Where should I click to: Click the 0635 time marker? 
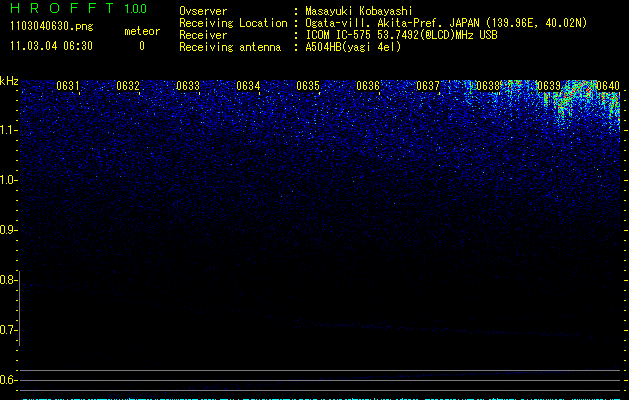point(308,86)
